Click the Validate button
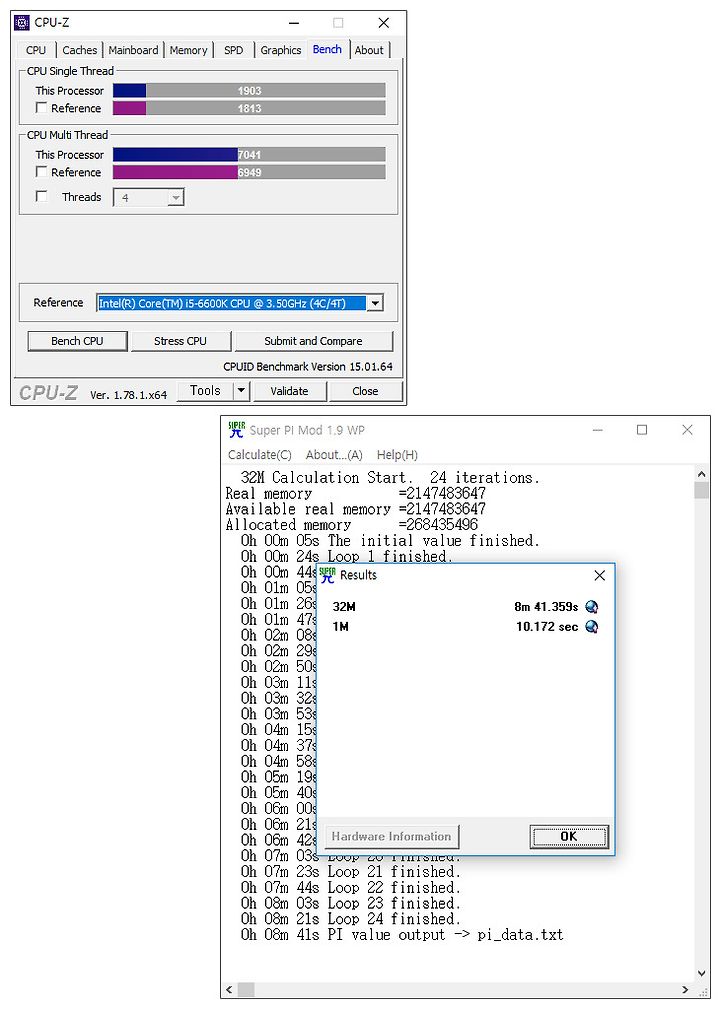The image size is (720, 1010). tap(289, 391)
